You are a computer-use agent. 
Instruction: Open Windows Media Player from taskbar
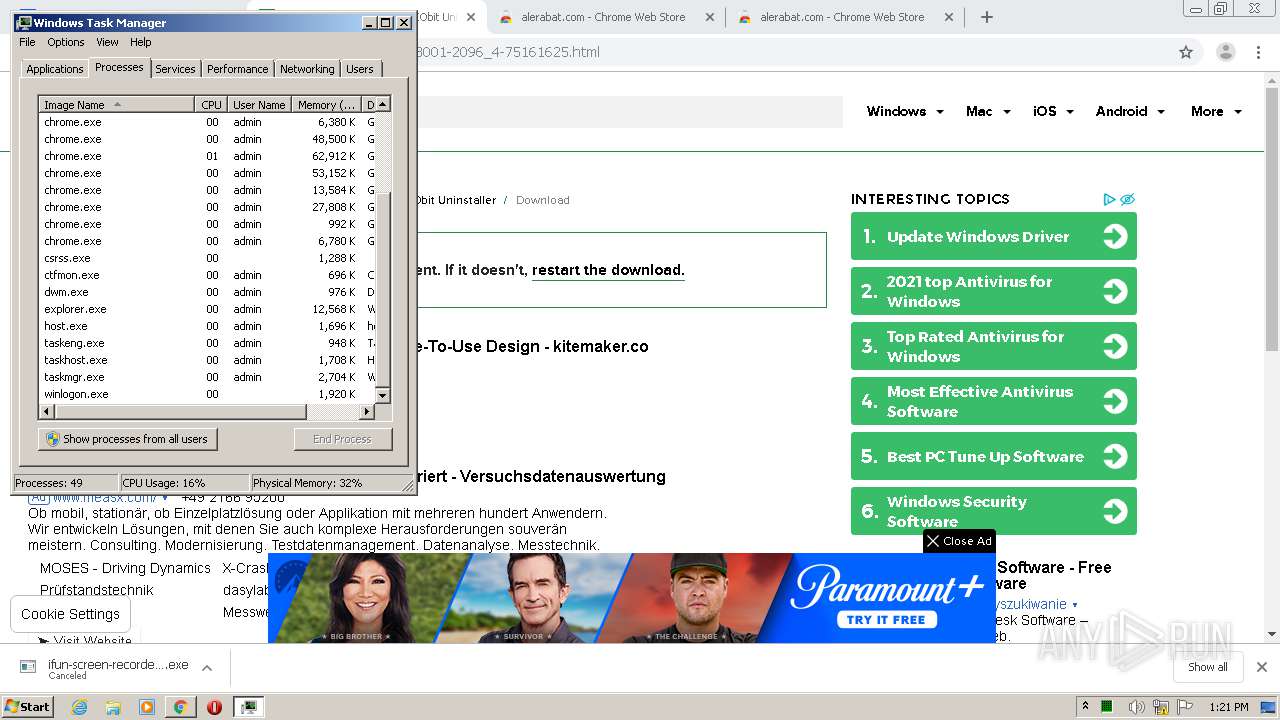pyautogui.click(x=147, y=707)
